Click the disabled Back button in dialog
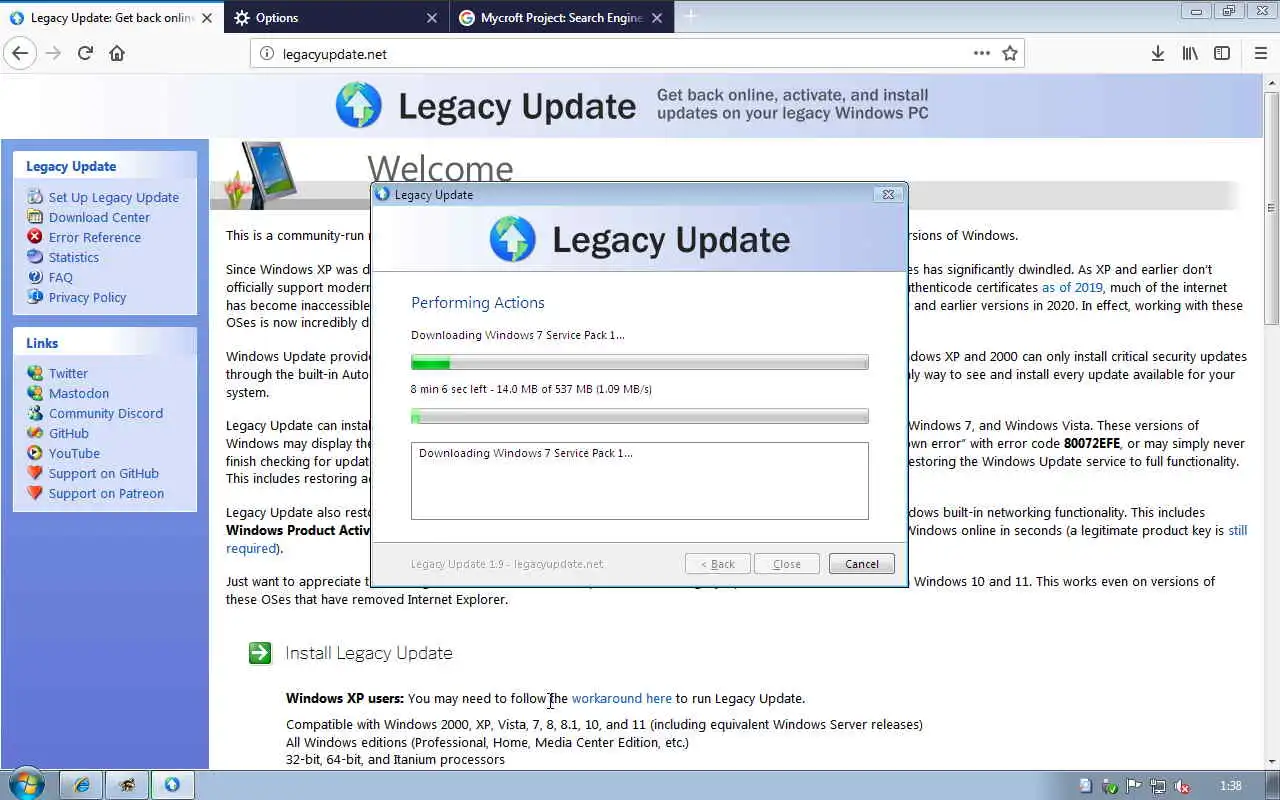The image size is (1280, 800). 718,564
